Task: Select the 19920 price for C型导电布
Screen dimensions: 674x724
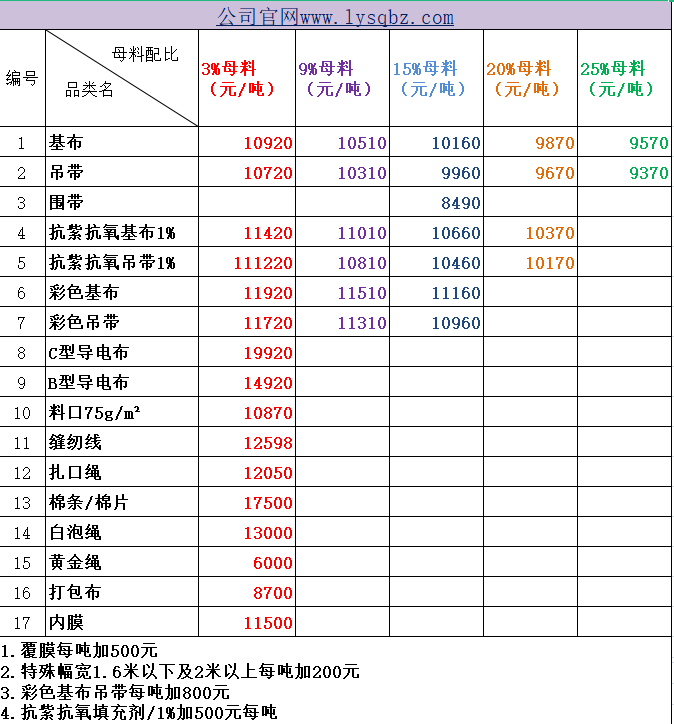Action: (247, 352)
